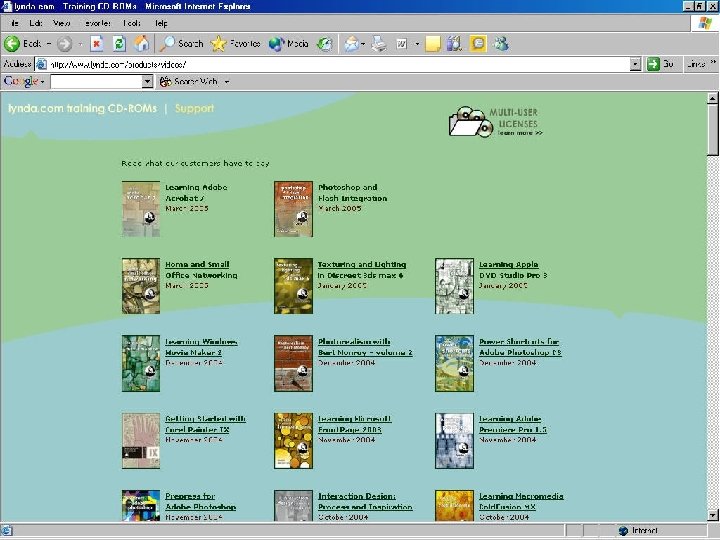
Task: Open Learning Adobe Premiere Pro 1.5 link
Action: 513,424
